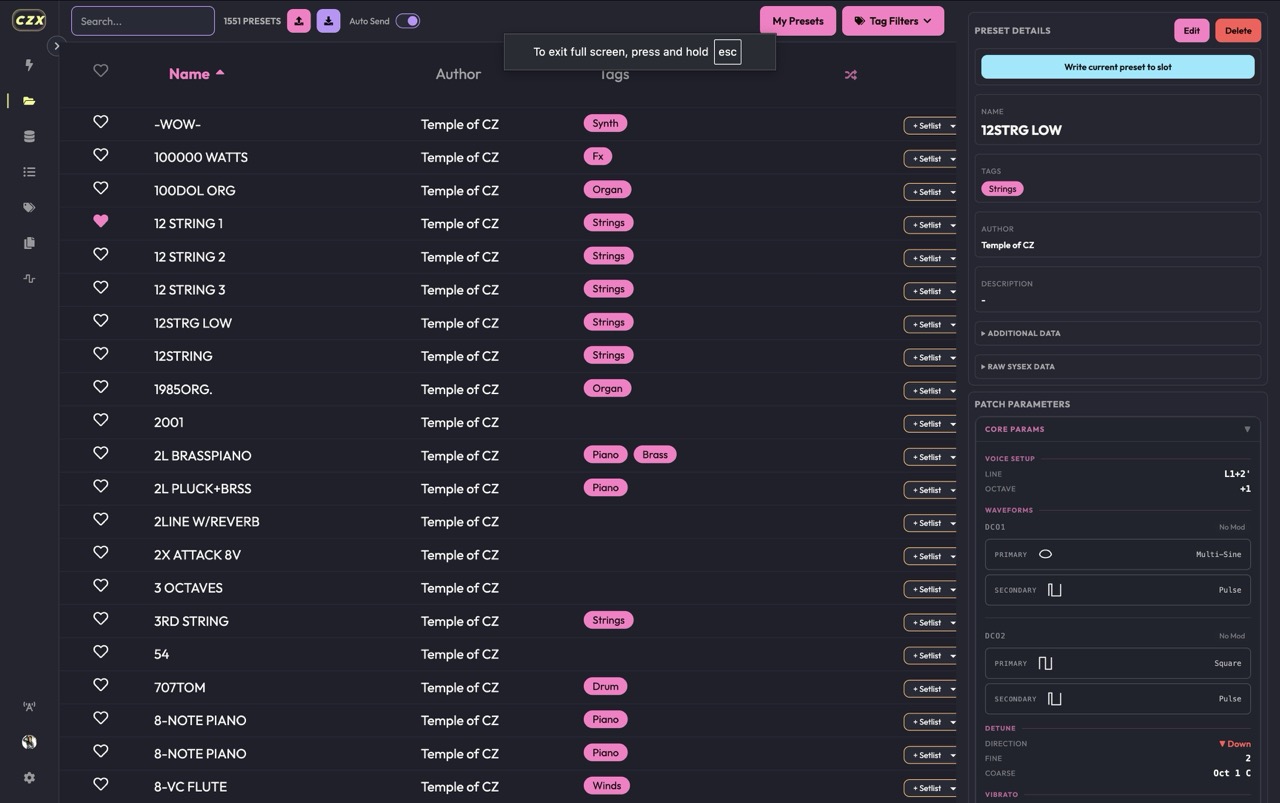Click the red Down detune direction indicator
Viewport: 1280px width, 803px height.
[x=1234, y=744]
